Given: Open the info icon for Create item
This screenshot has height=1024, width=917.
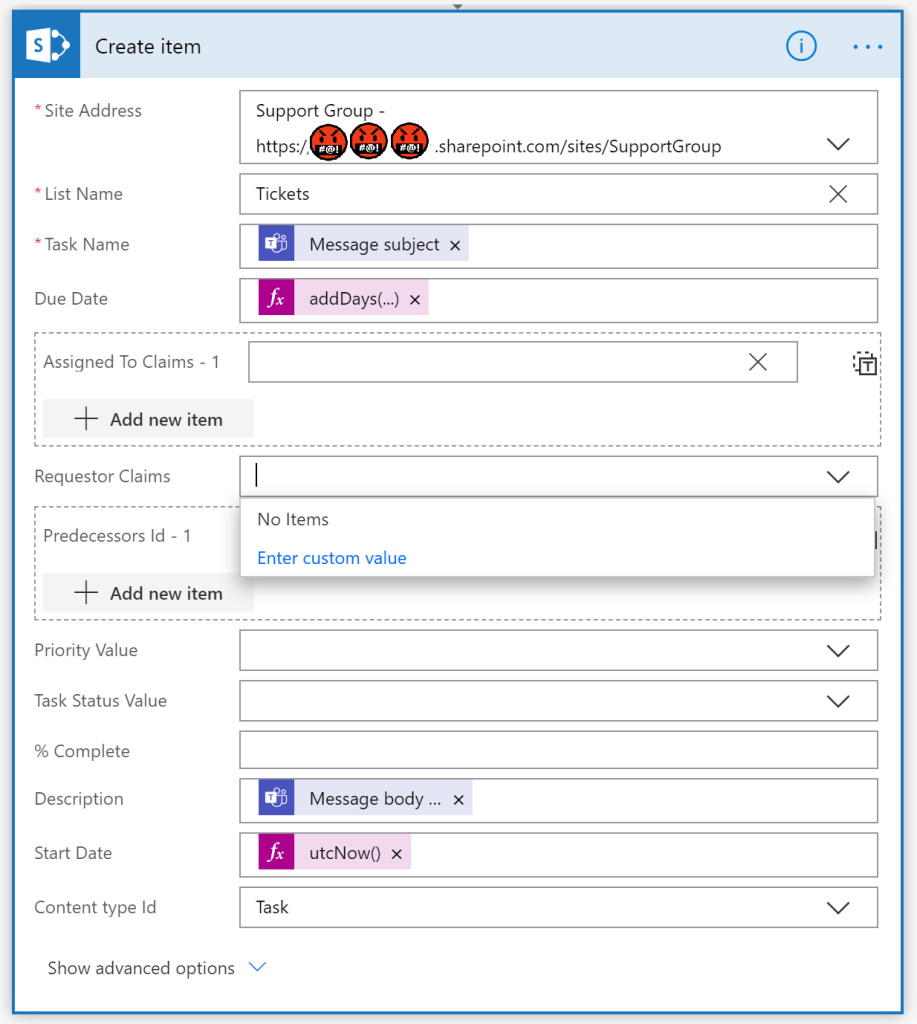Looking at the screenshot, I should (801, 46).
